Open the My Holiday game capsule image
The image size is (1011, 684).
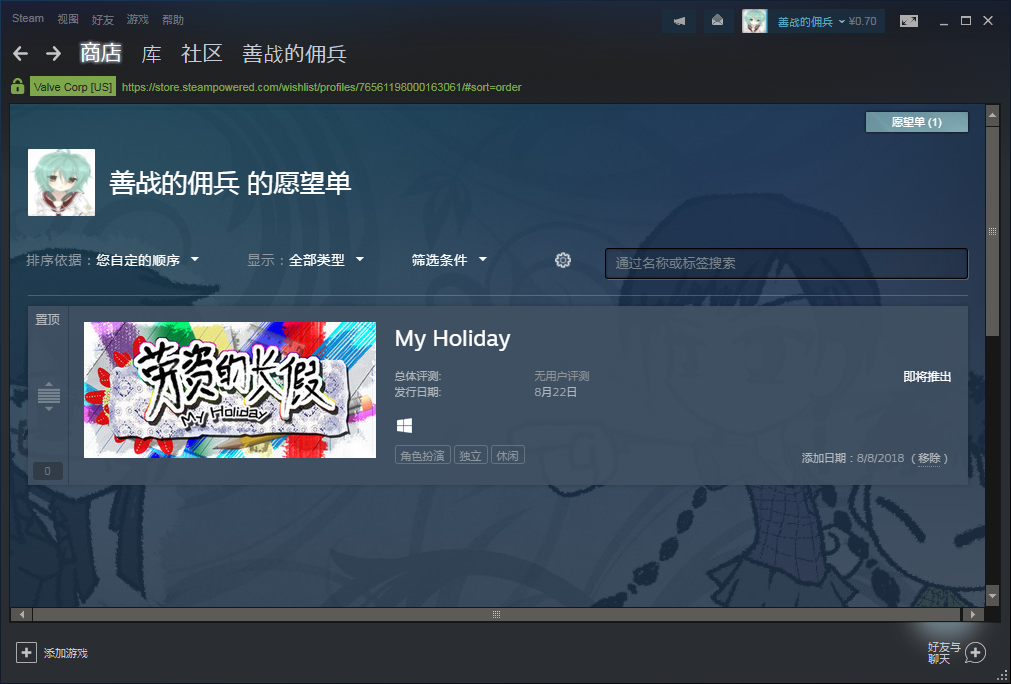coord(230,390)
